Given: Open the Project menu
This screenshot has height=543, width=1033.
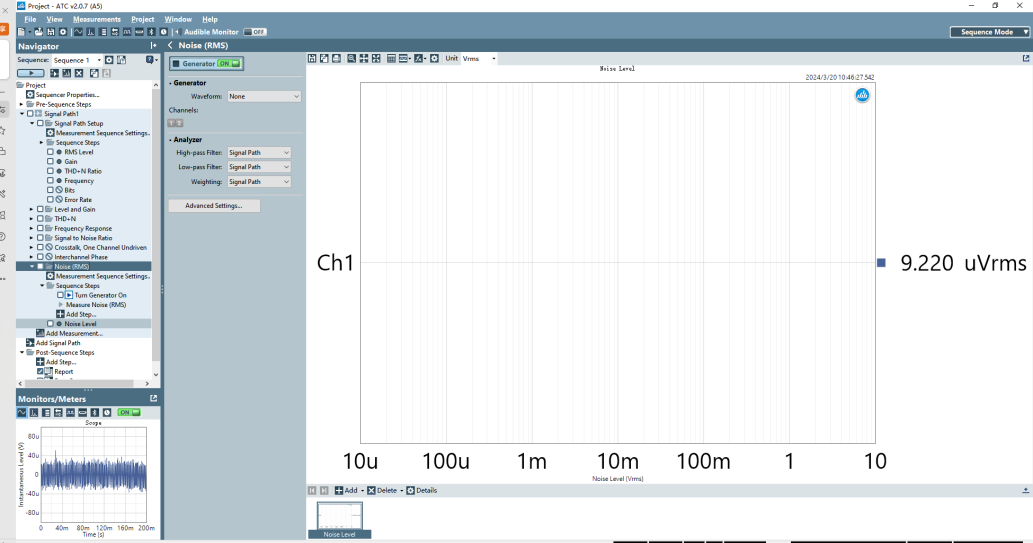Looking at the screenshot, I should 142,19.
